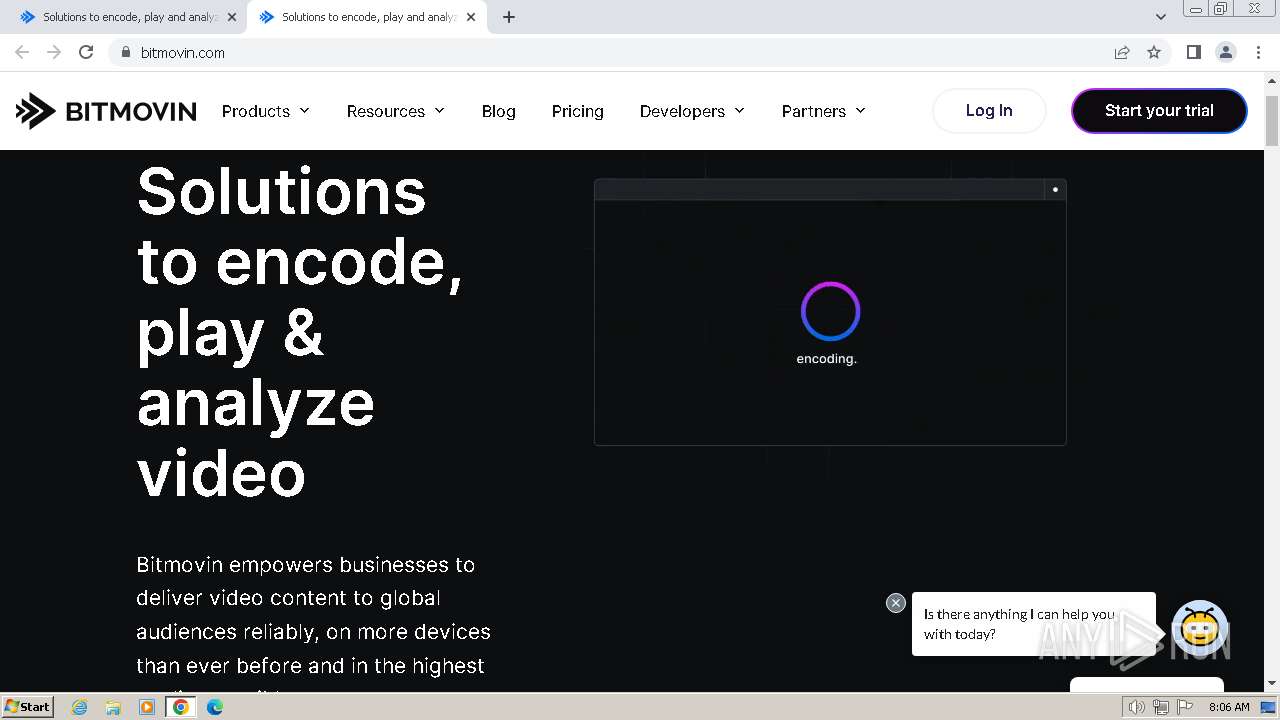Select the second Bitmovin tab

coord(367,17)
